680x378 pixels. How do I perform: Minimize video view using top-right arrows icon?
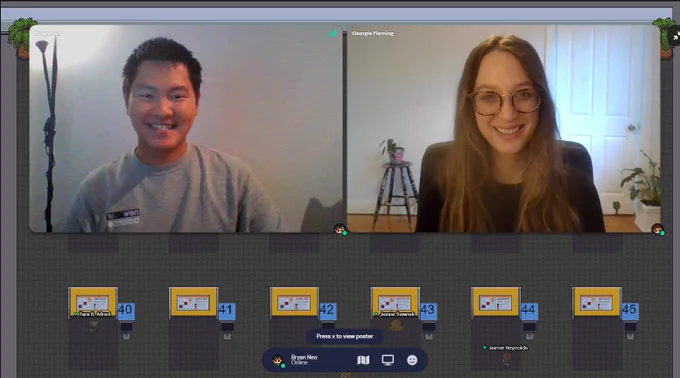[675, 36]
